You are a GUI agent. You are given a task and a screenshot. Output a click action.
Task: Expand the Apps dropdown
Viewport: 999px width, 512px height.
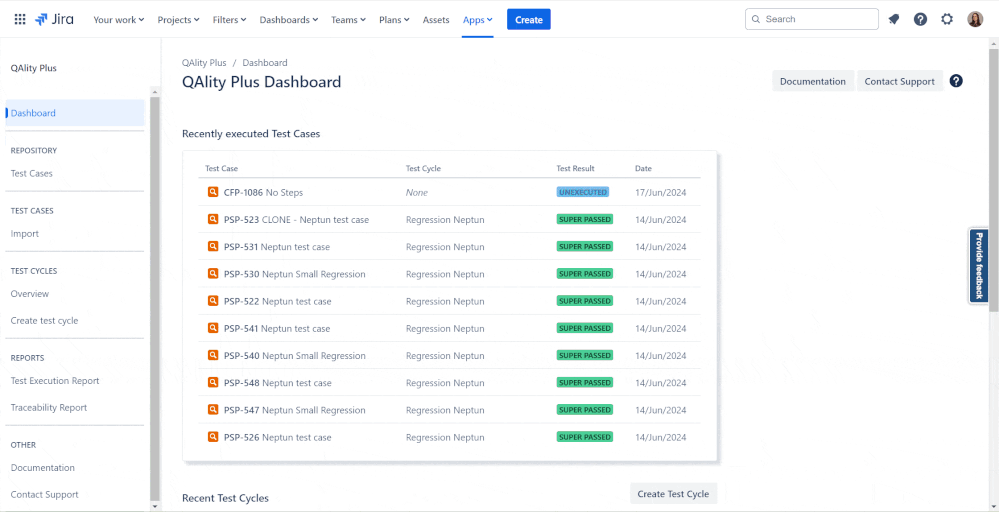(478, 20)
